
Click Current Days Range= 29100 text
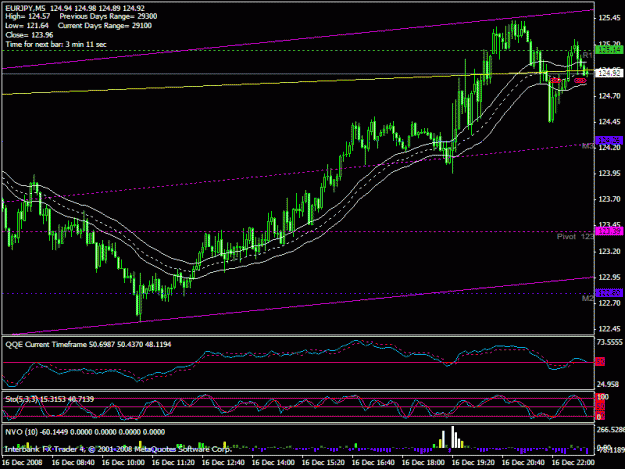coord(105,26)
